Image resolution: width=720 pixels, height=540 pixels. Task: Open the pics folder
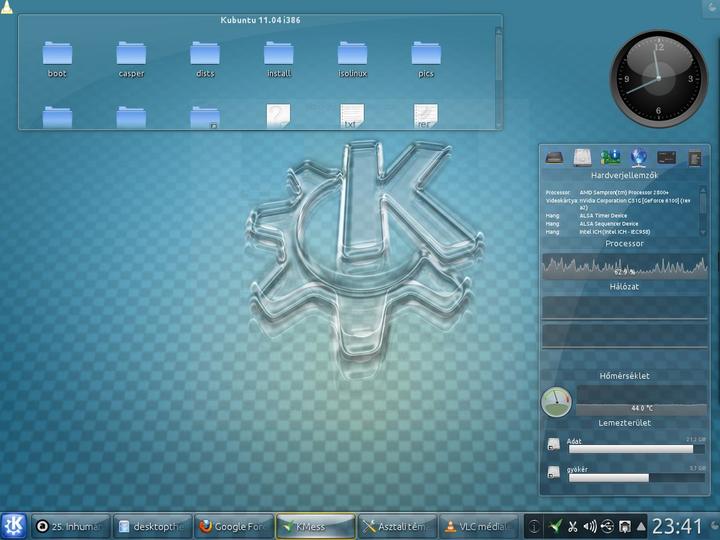(x=426, y=60)
